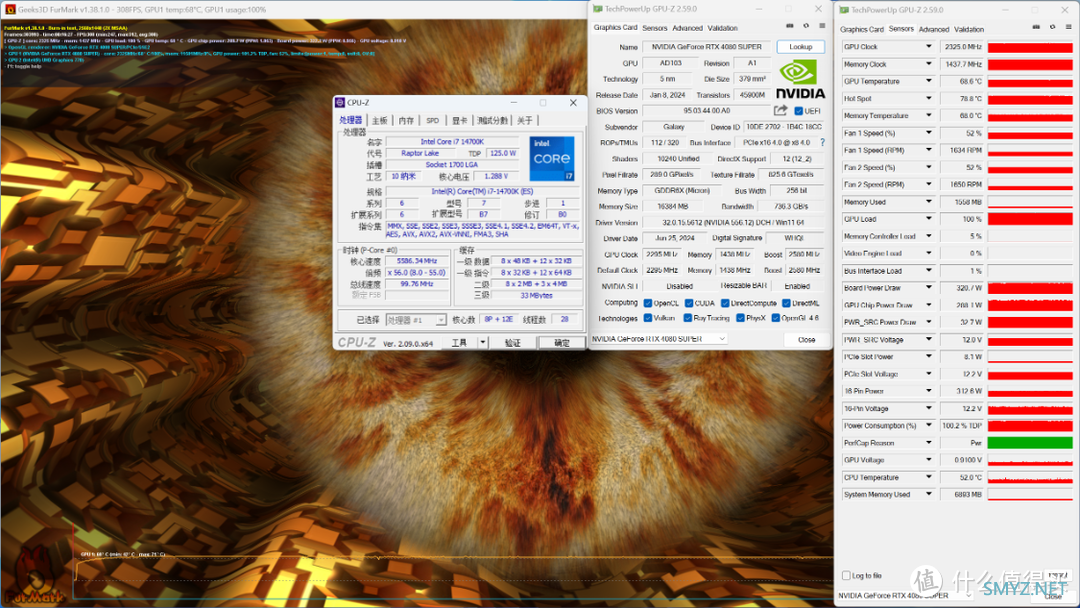Open hamburger menu in GPU-Z Sensors window
Screen dimensions: 1080x608
point(1068,27)
